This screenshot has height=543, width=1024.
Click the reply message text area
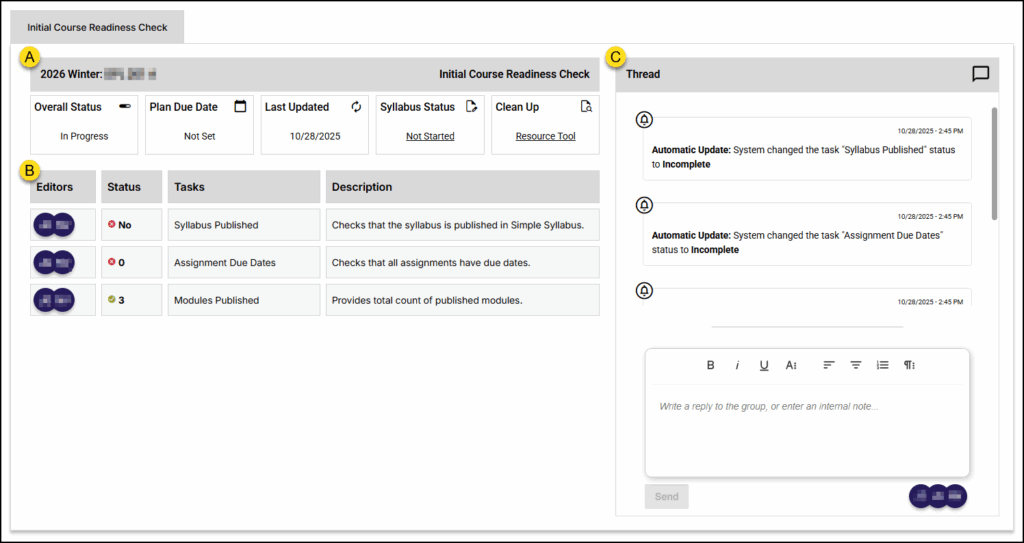click(807, 431)
